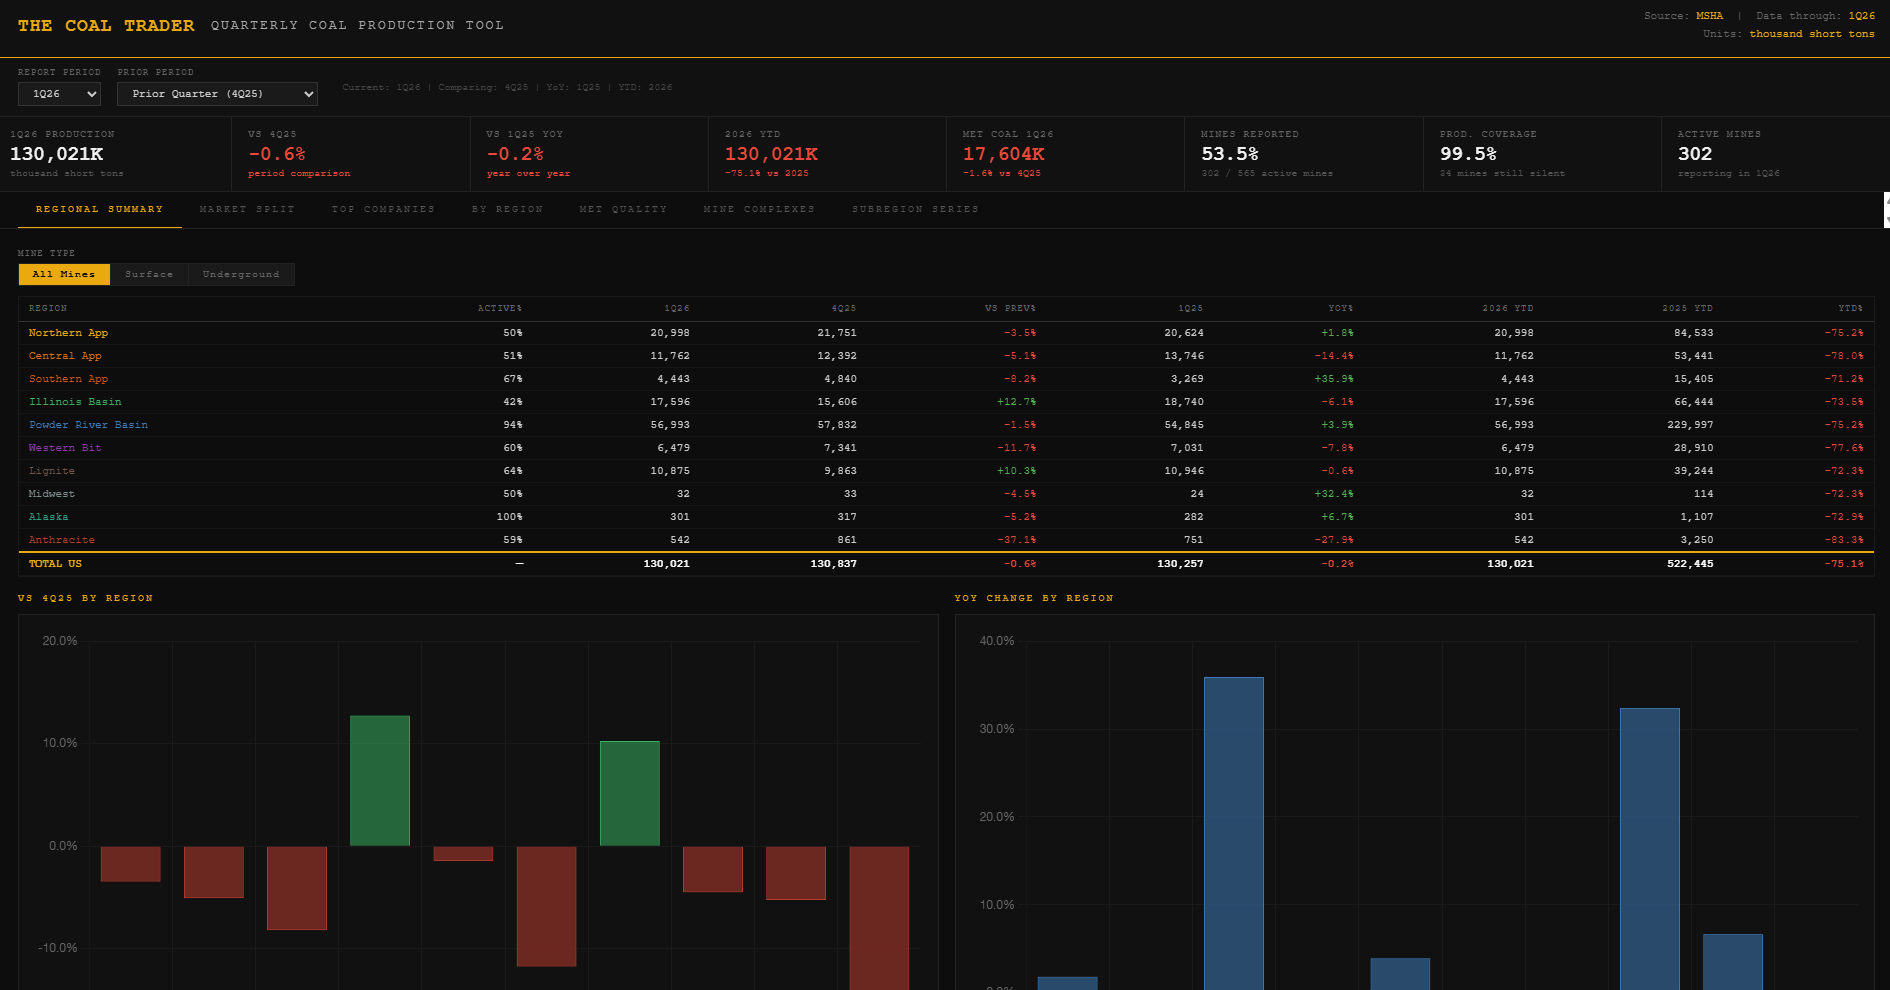Open the Mine Complexes tab
This screenshot has height=990, width=1890.
pyautogui.click(x=759, y=209)
